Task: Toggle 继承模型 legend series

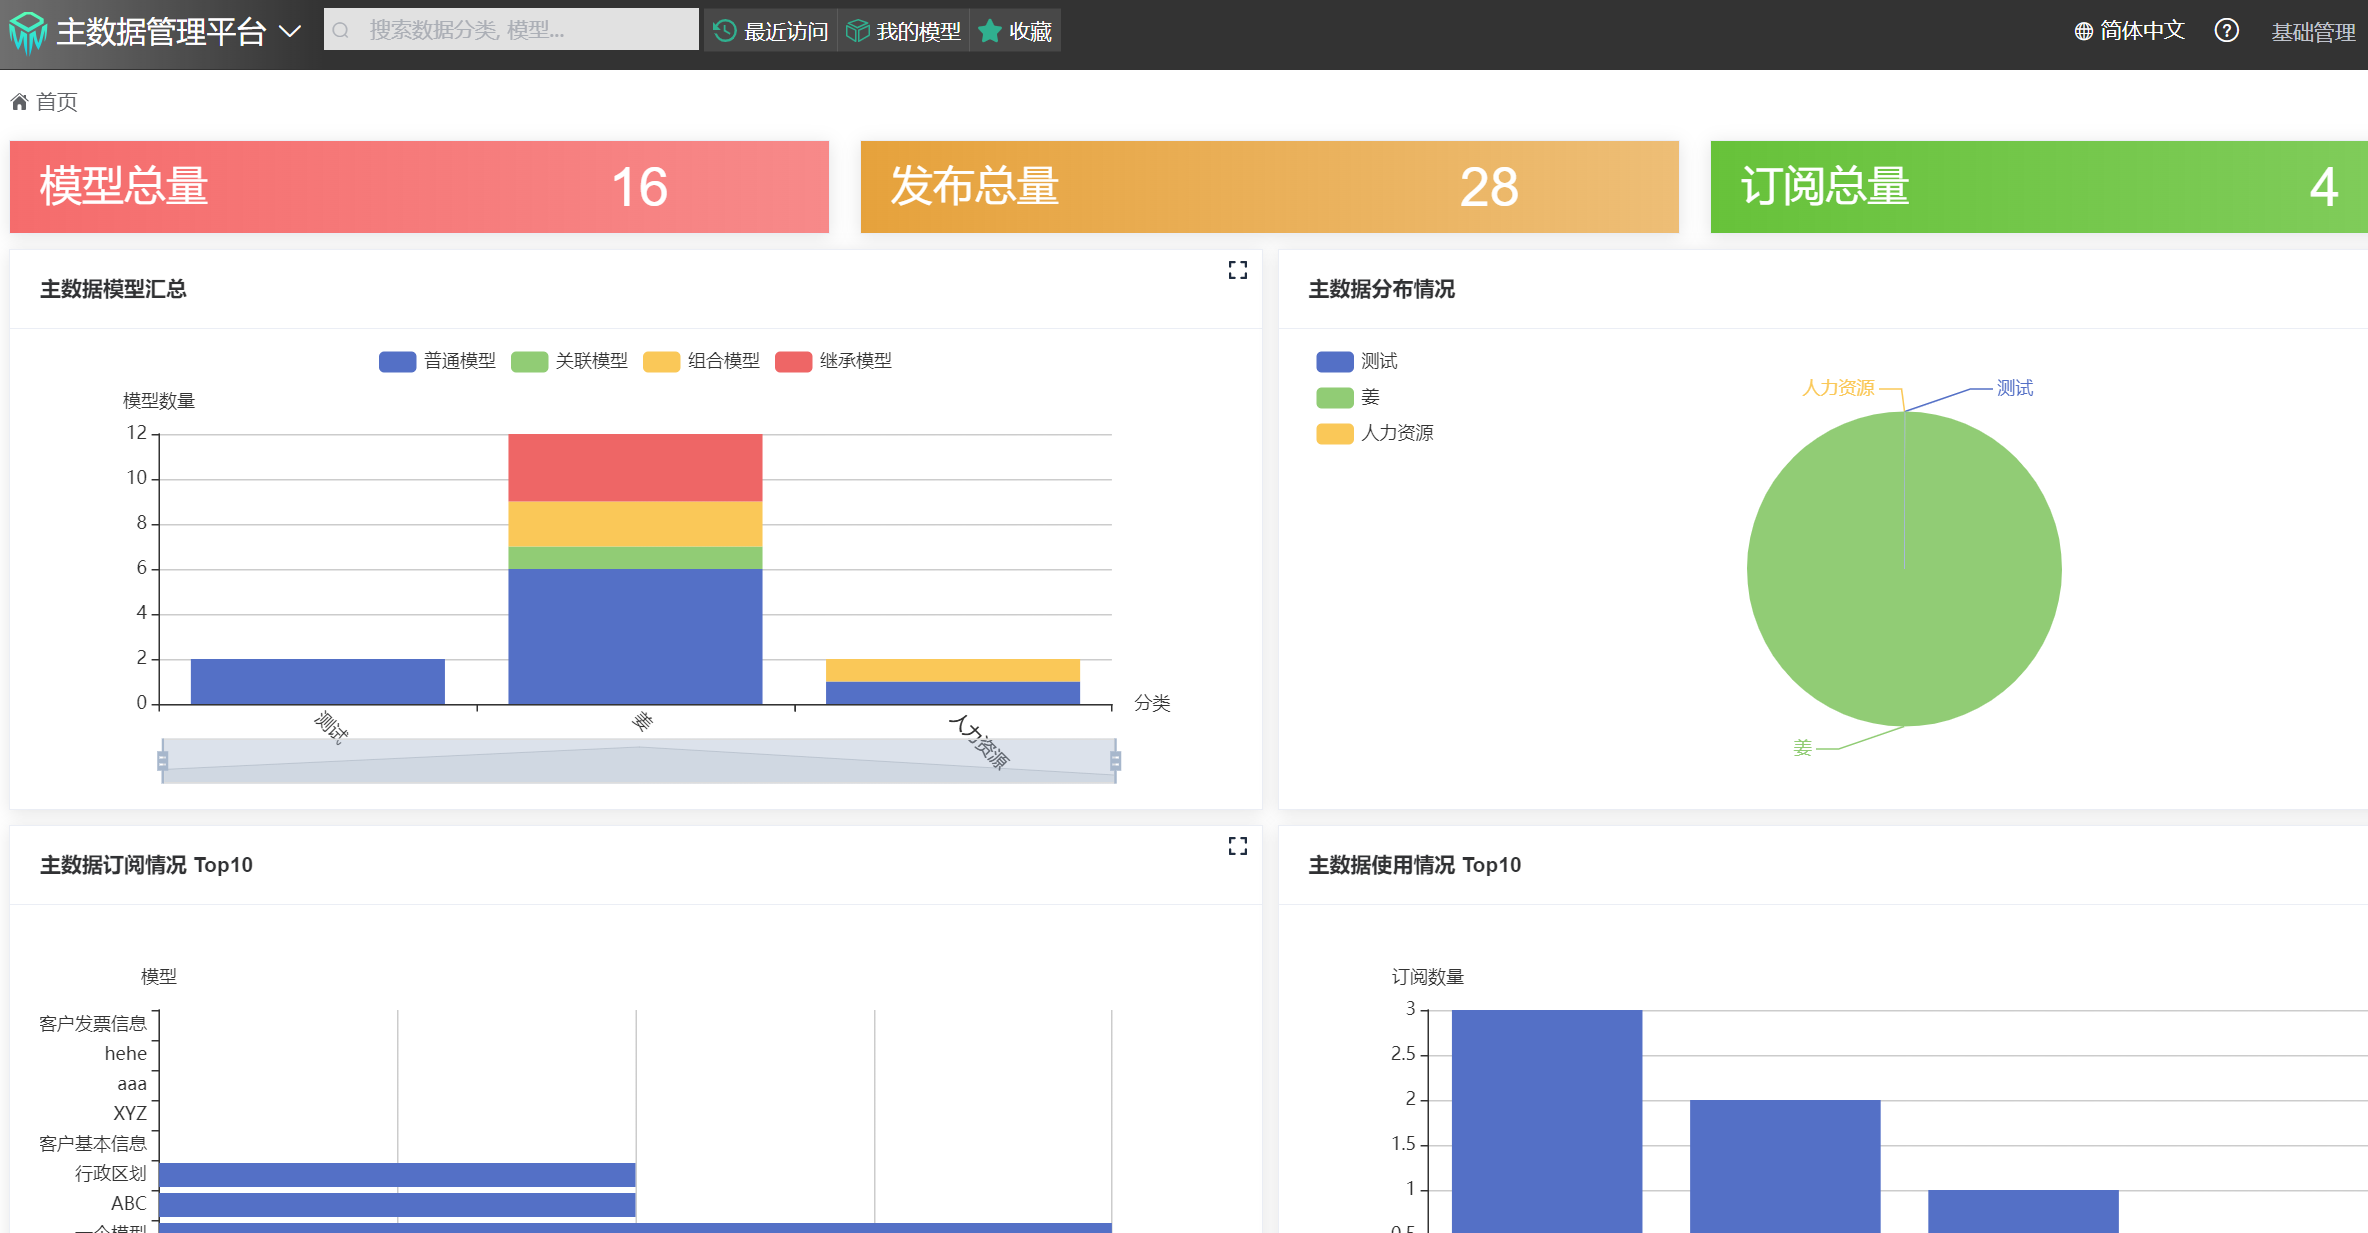Action: 833,361
